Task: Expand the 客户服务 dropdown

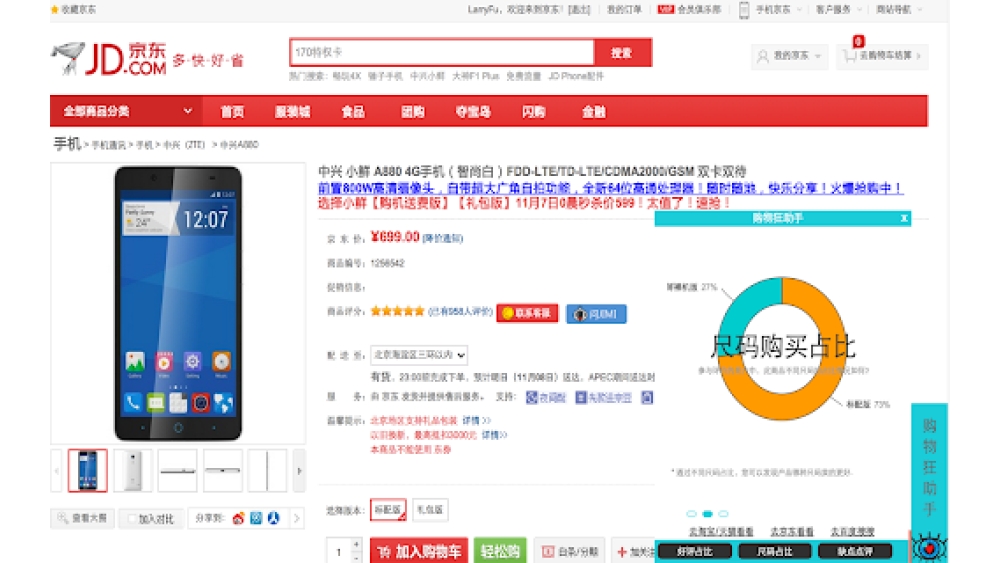Action: coord(858,10)
